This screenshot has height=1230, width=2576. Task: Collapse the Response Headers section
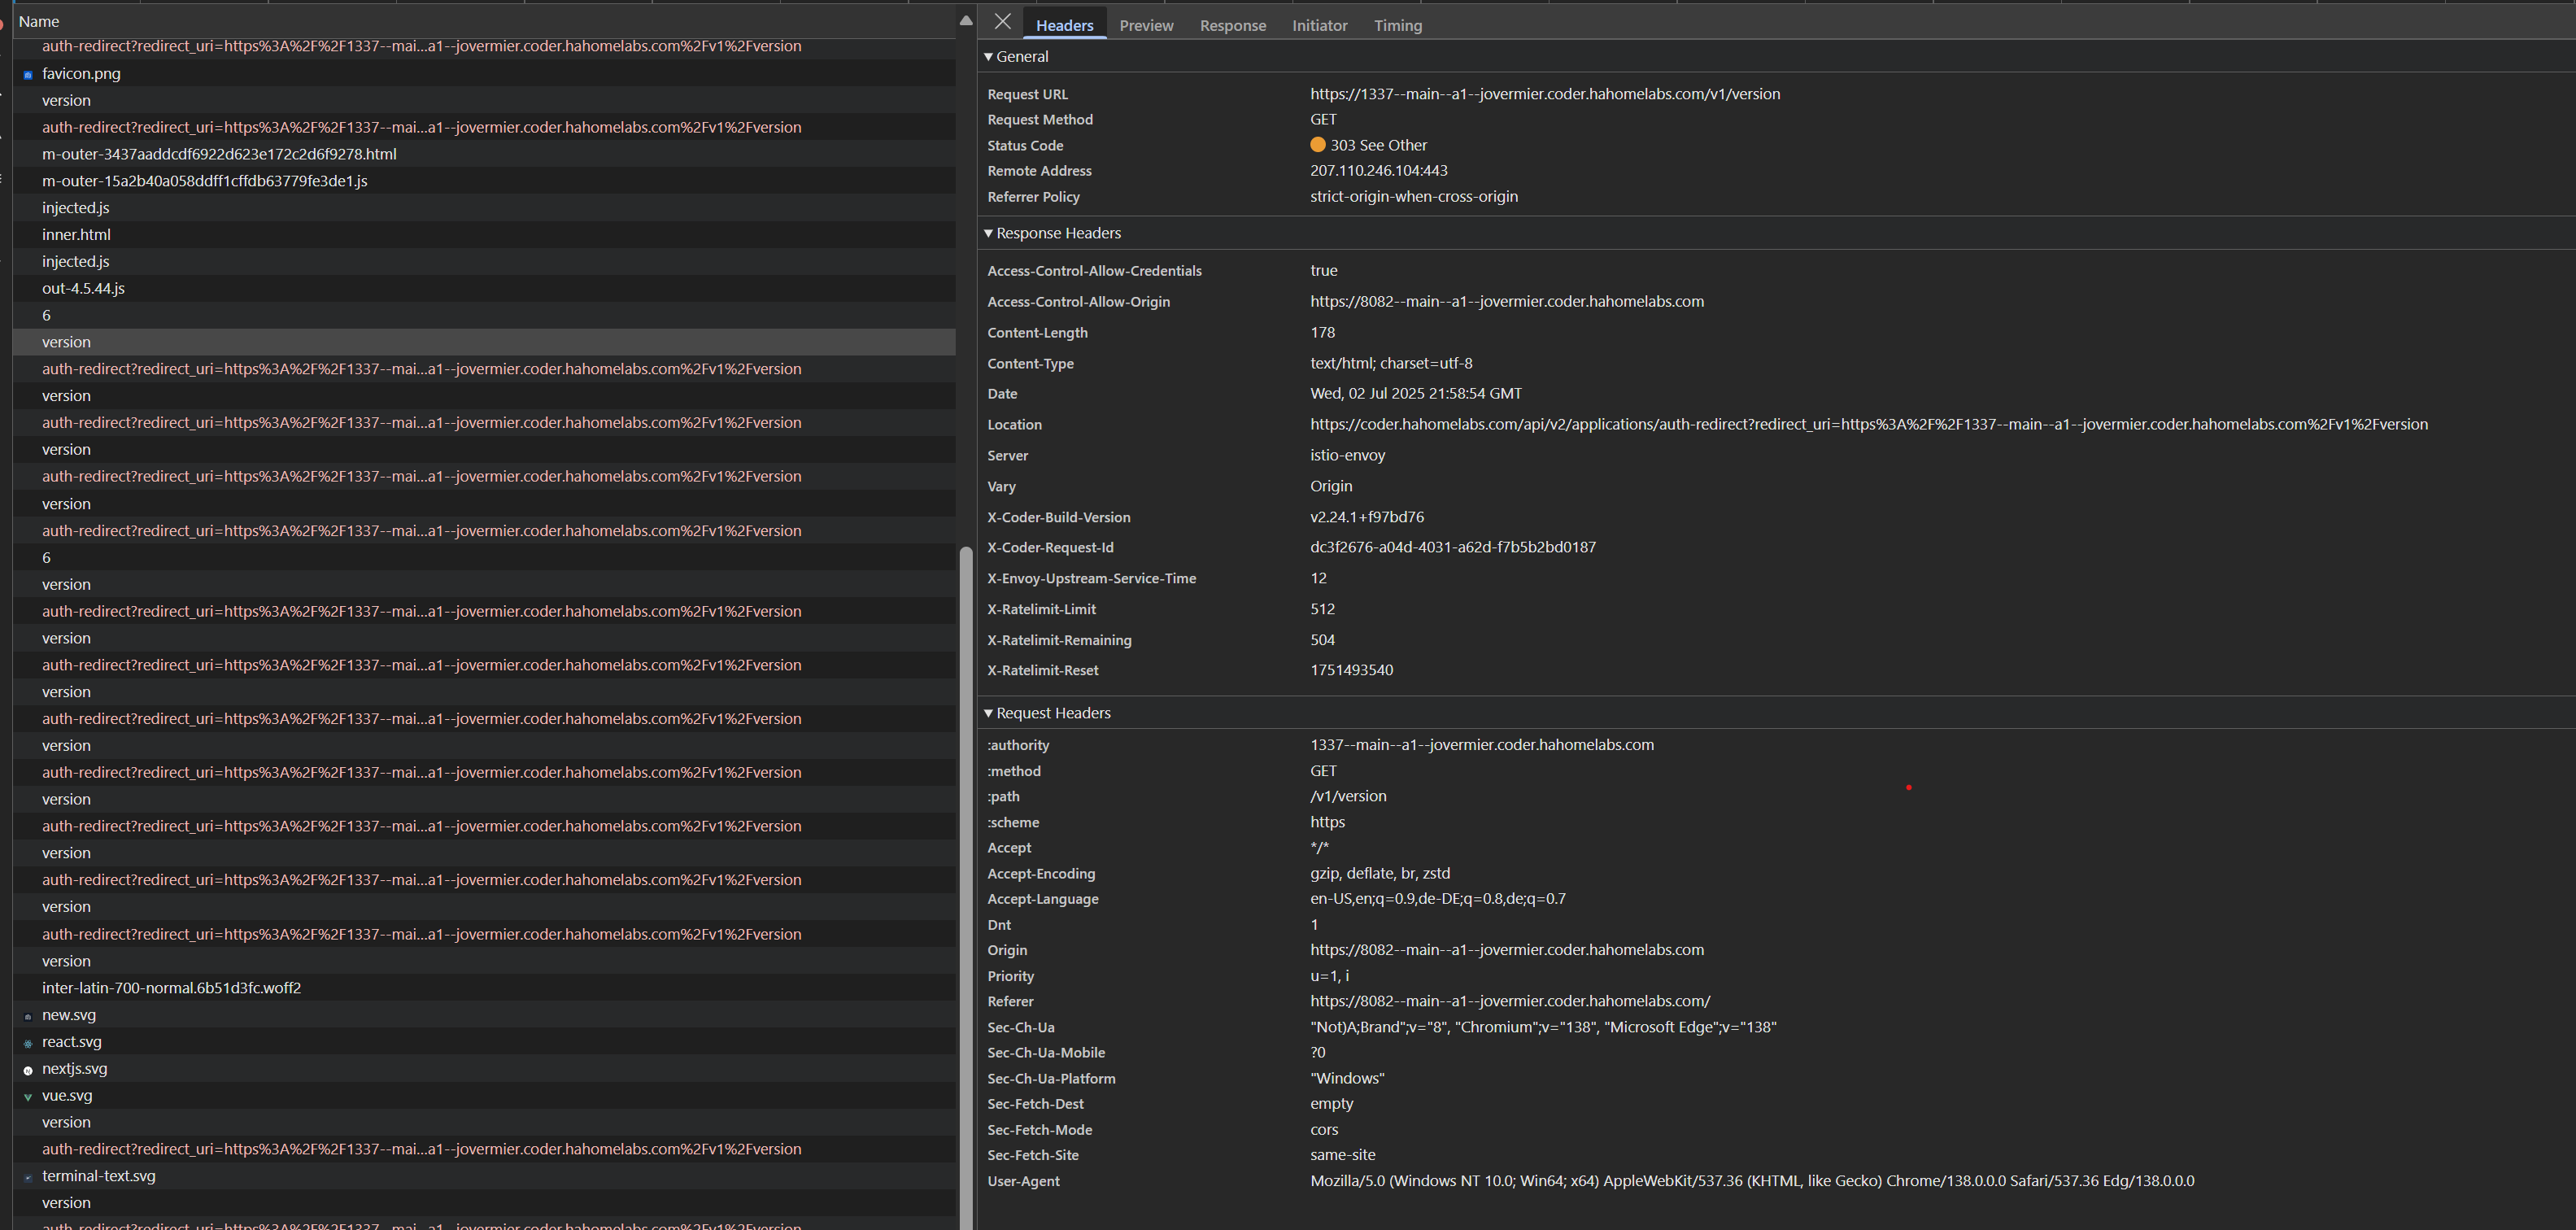click(x=989, y=233)
